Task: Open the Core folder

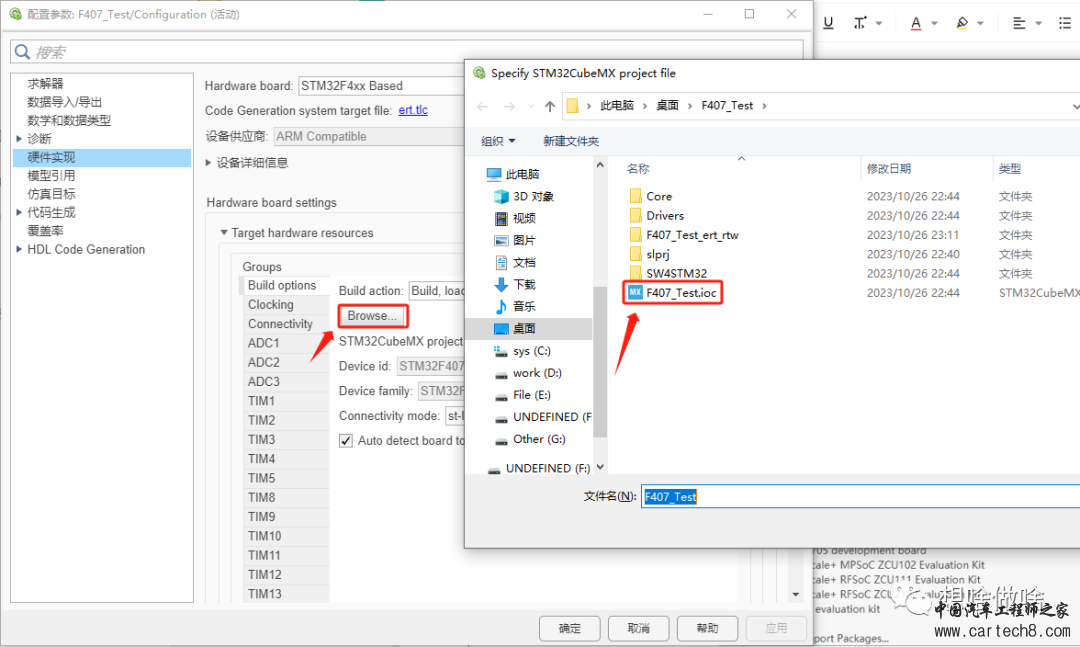Action: pyautogui.click(x=650, y=196)
